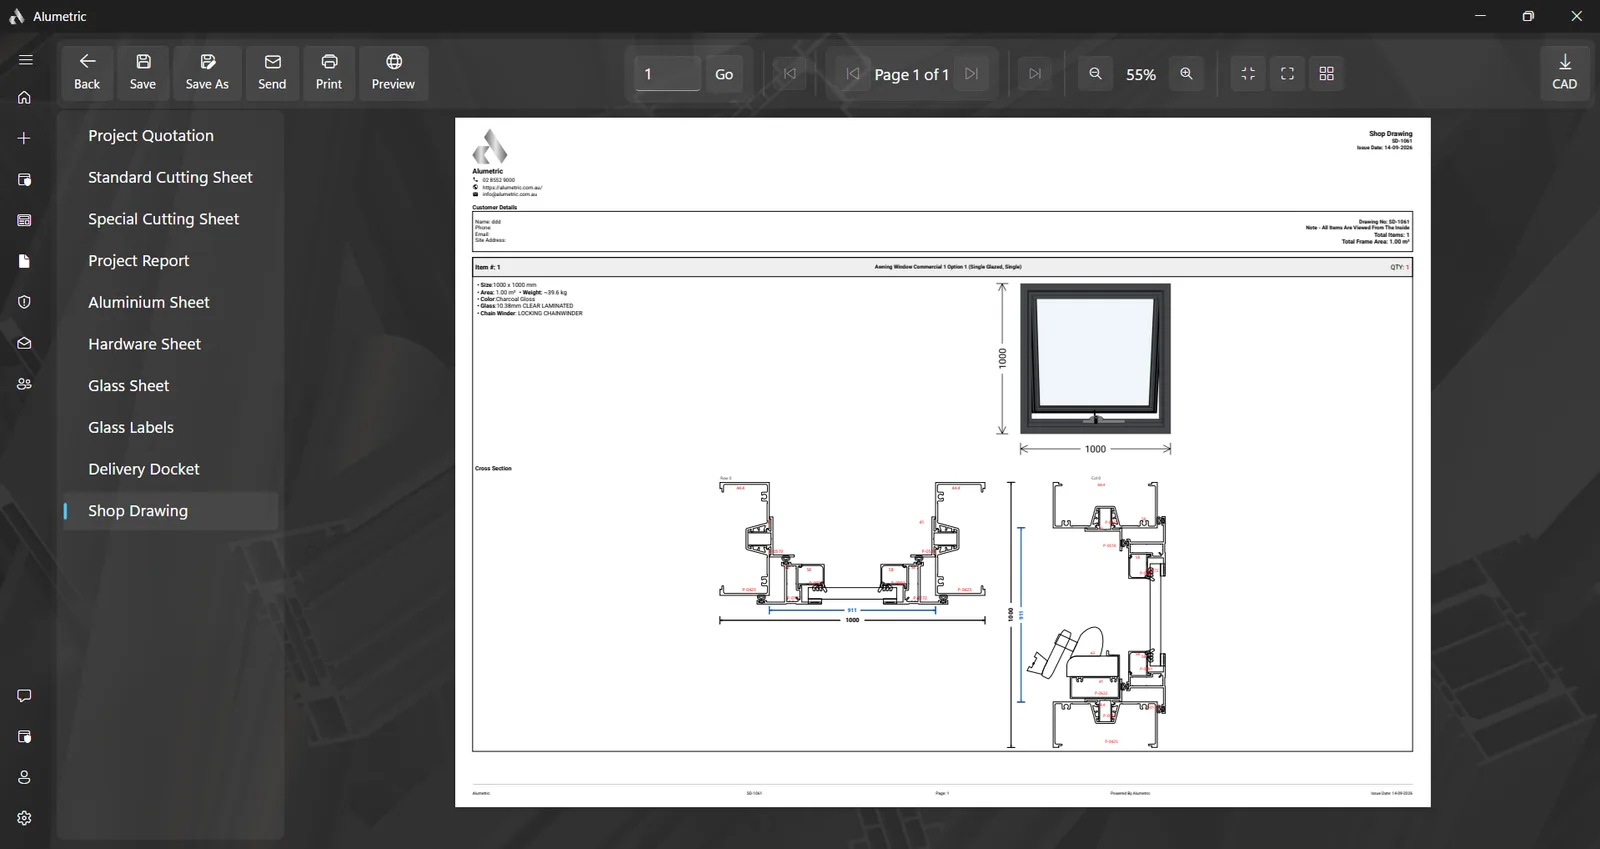Save the shop drawing
The width and height of the screenshot is (1600, 849).
tap(143, 73)
